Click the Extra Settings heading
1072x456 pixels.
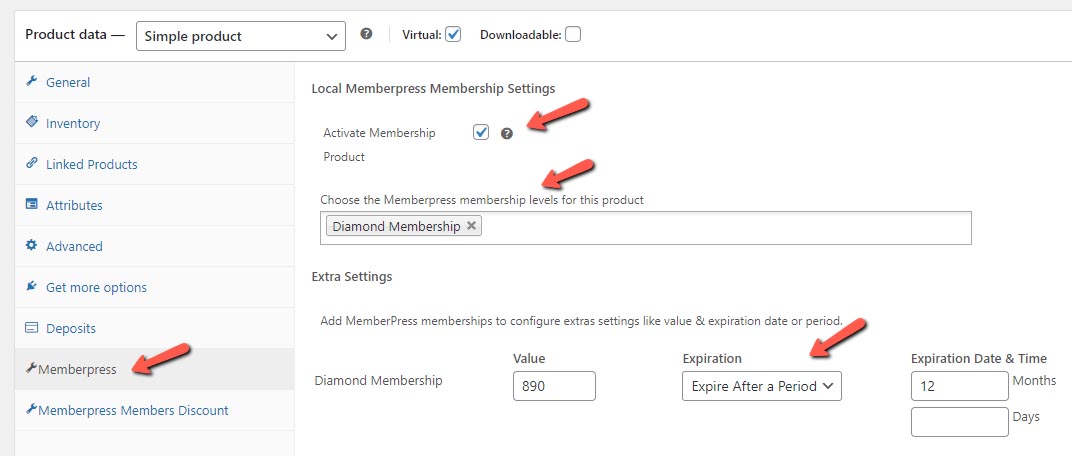[x=351, y=277]
